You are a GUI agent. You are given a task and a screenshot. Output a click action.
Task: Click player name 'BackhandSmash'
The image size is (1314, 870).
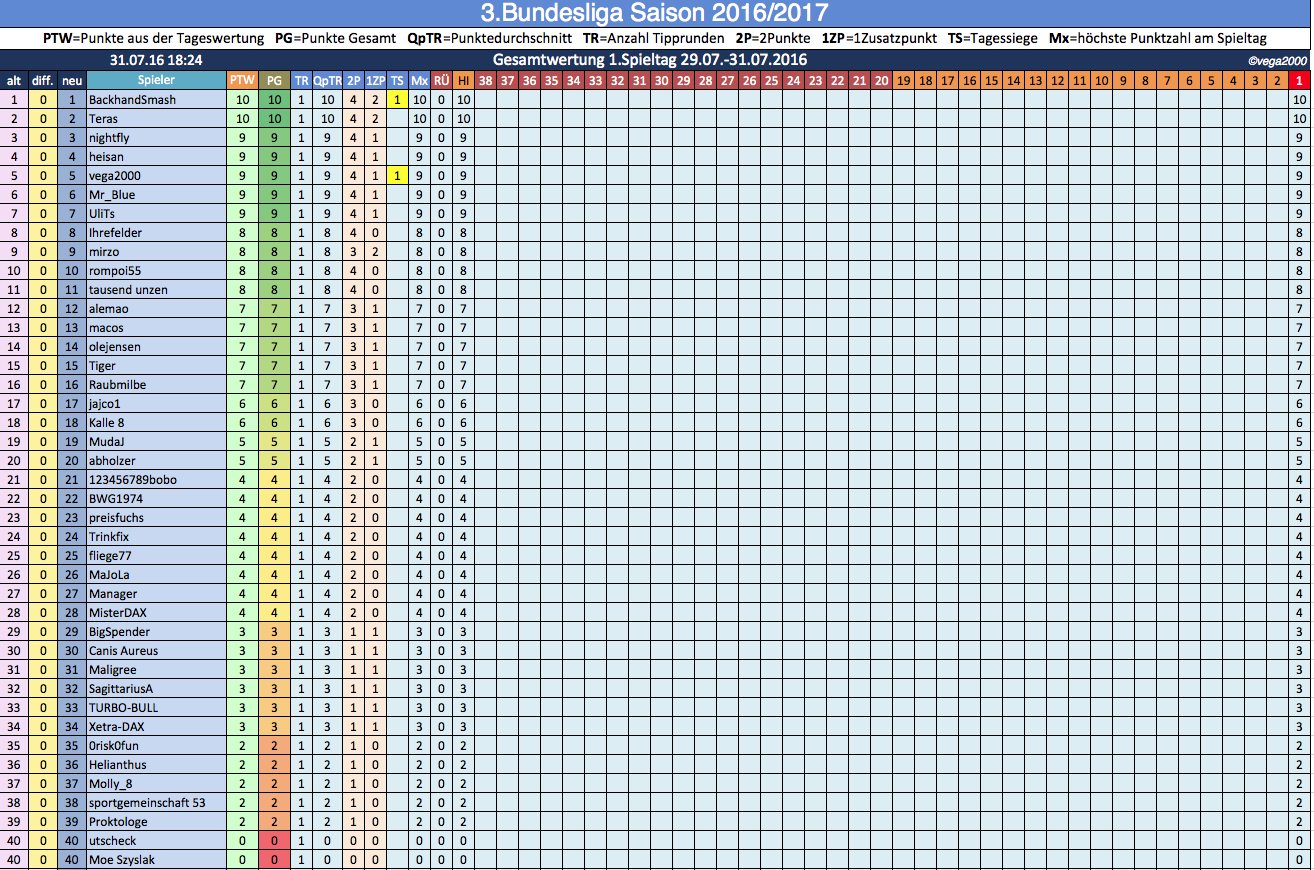(132, 100)
